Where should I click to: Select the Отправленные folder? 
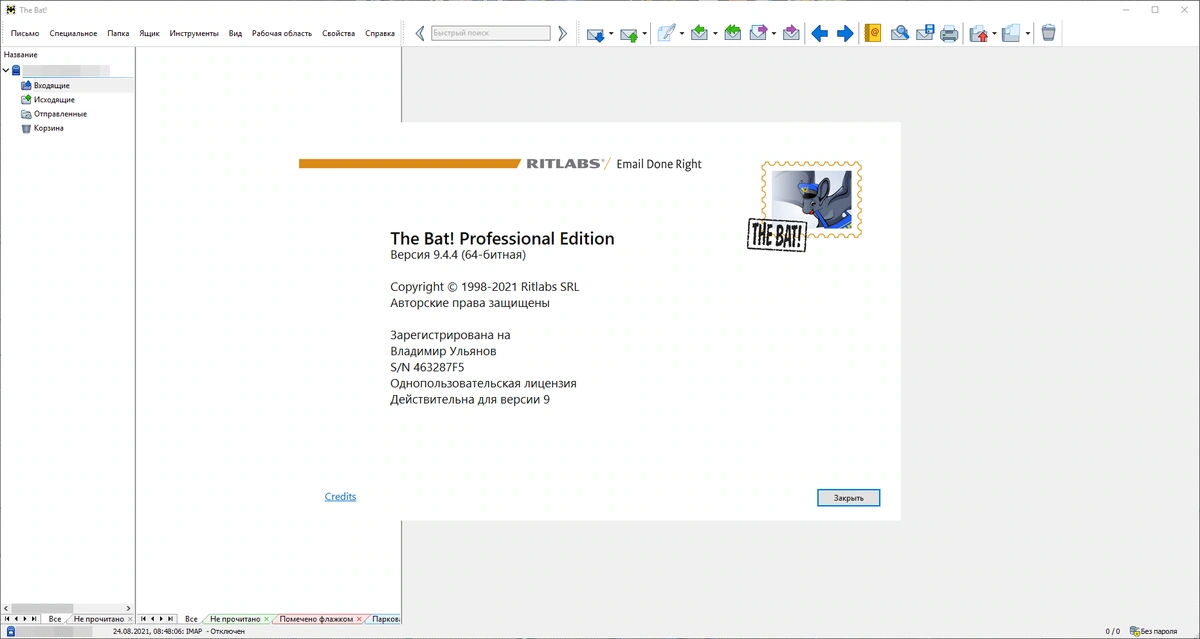[60, 114]
